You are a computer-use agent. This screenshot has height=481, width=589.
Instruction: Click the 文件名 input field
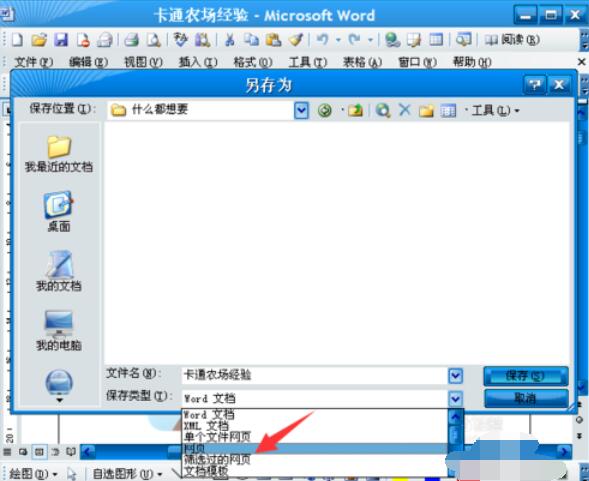315,375
